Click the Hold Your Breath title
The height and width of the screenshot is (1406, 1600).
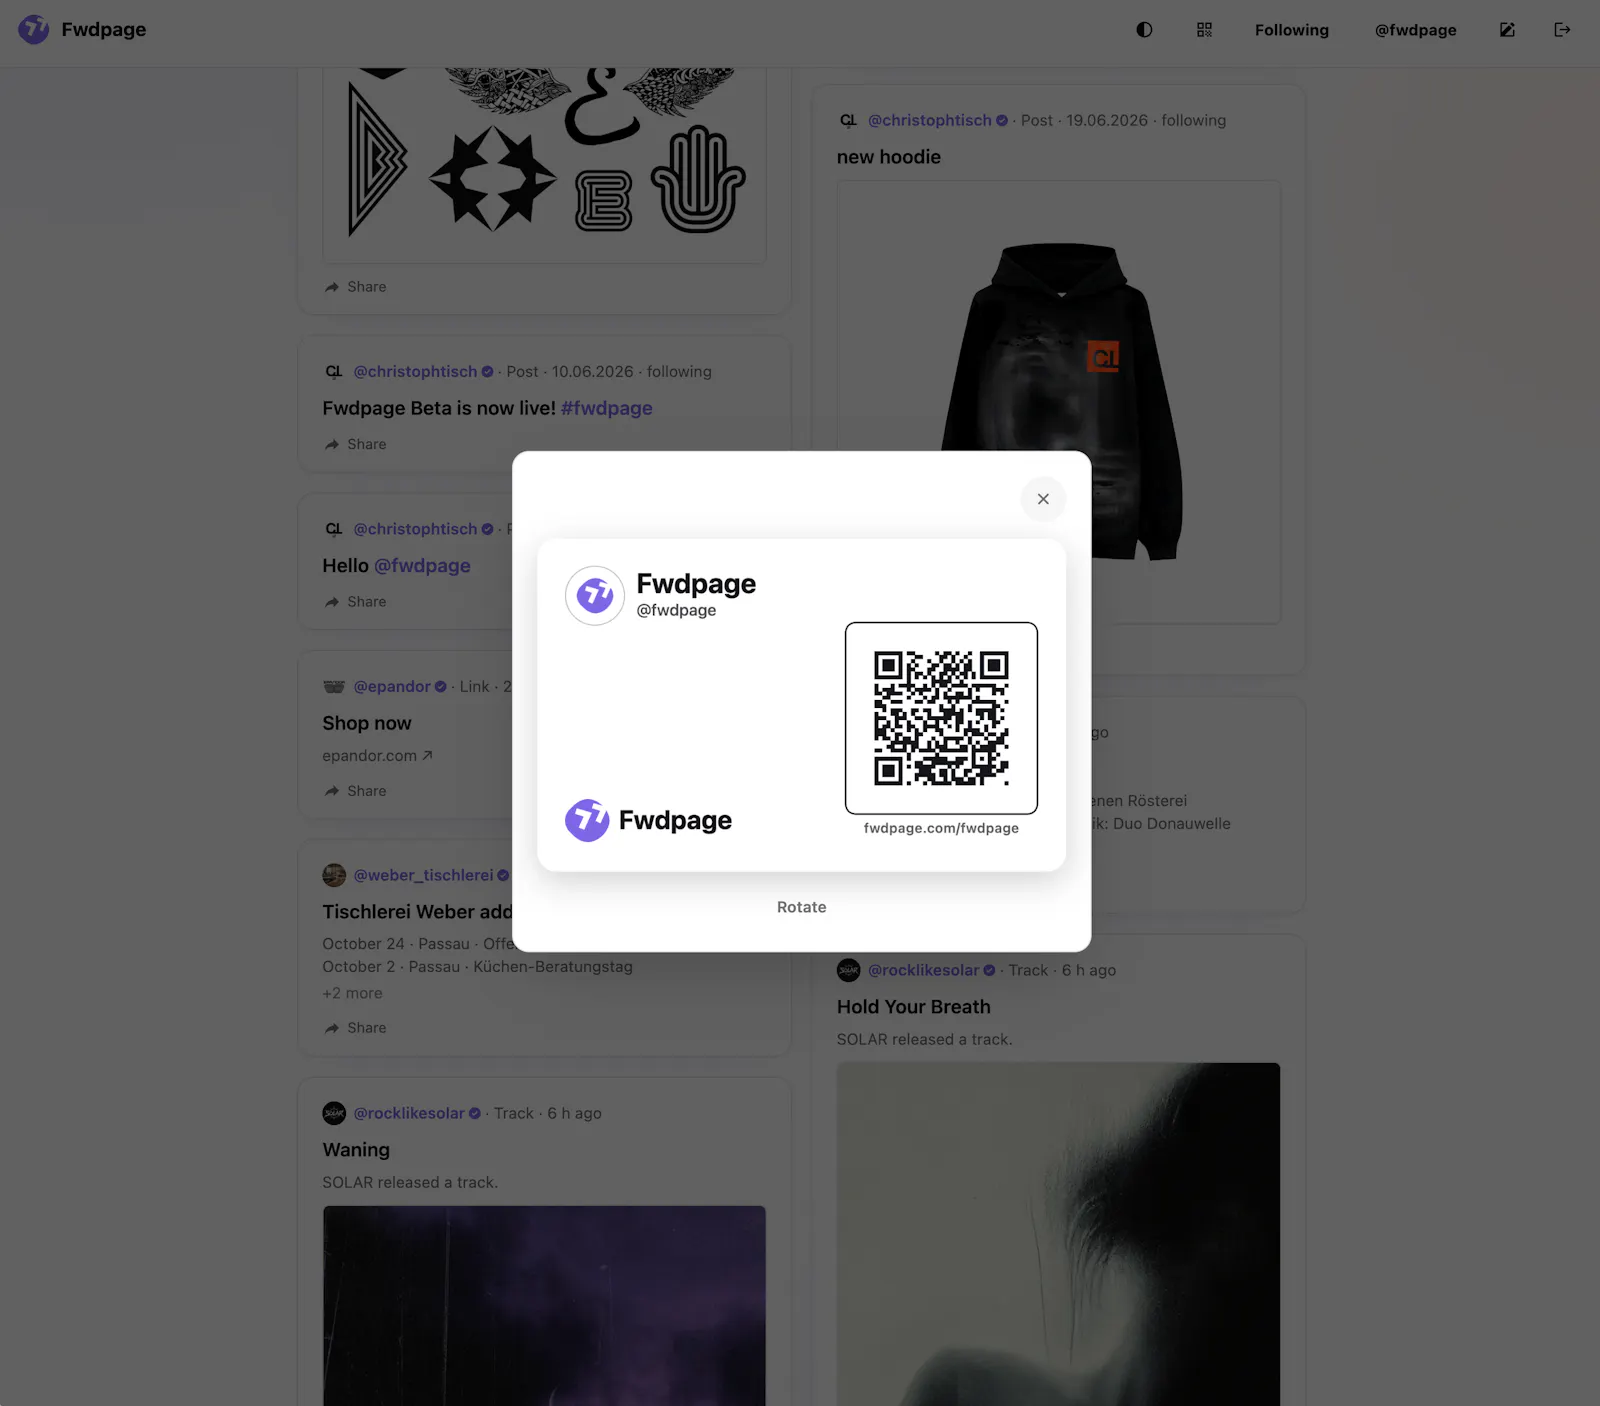pyautogui.click(x=914, y=1007)
